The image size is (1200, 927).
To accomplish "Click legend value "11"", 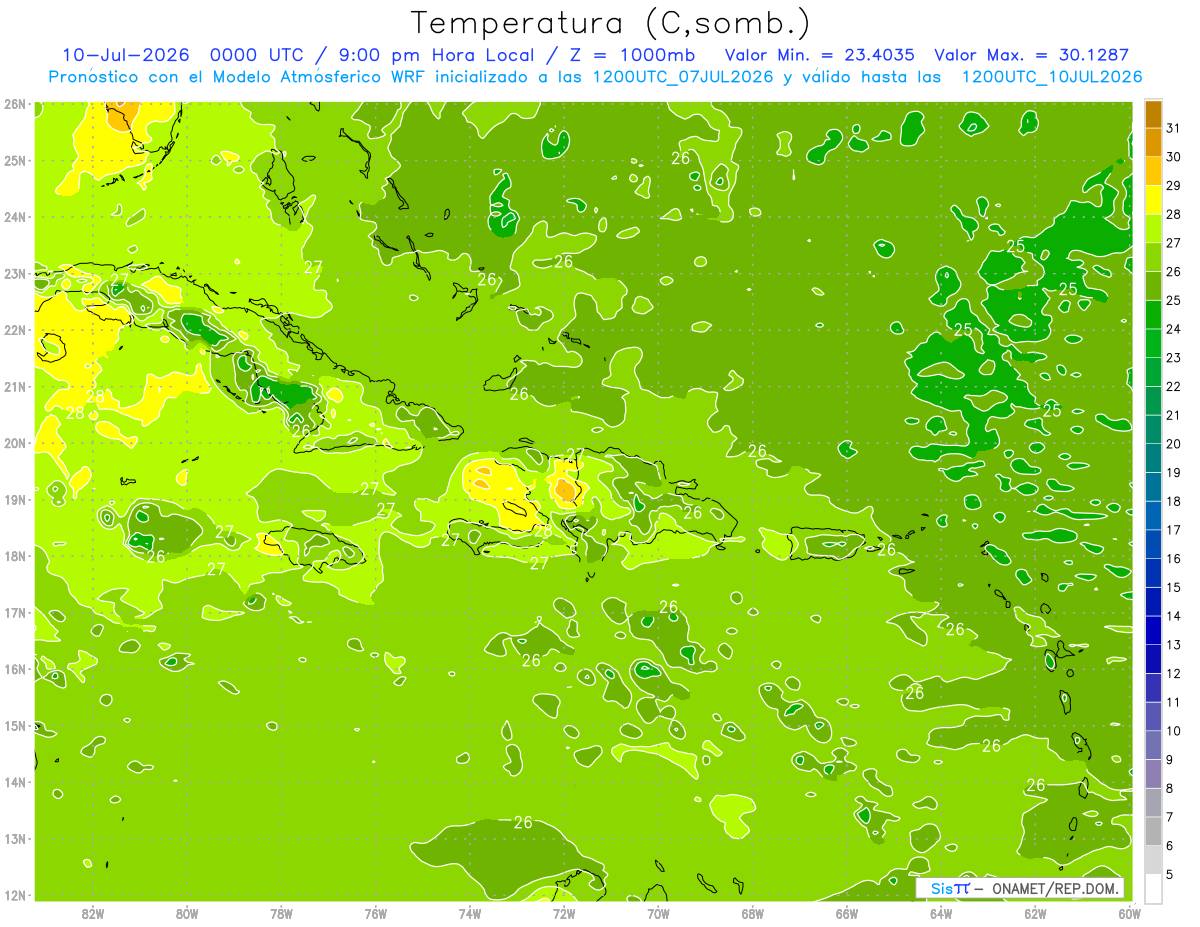I will (x=1174, y=702).
